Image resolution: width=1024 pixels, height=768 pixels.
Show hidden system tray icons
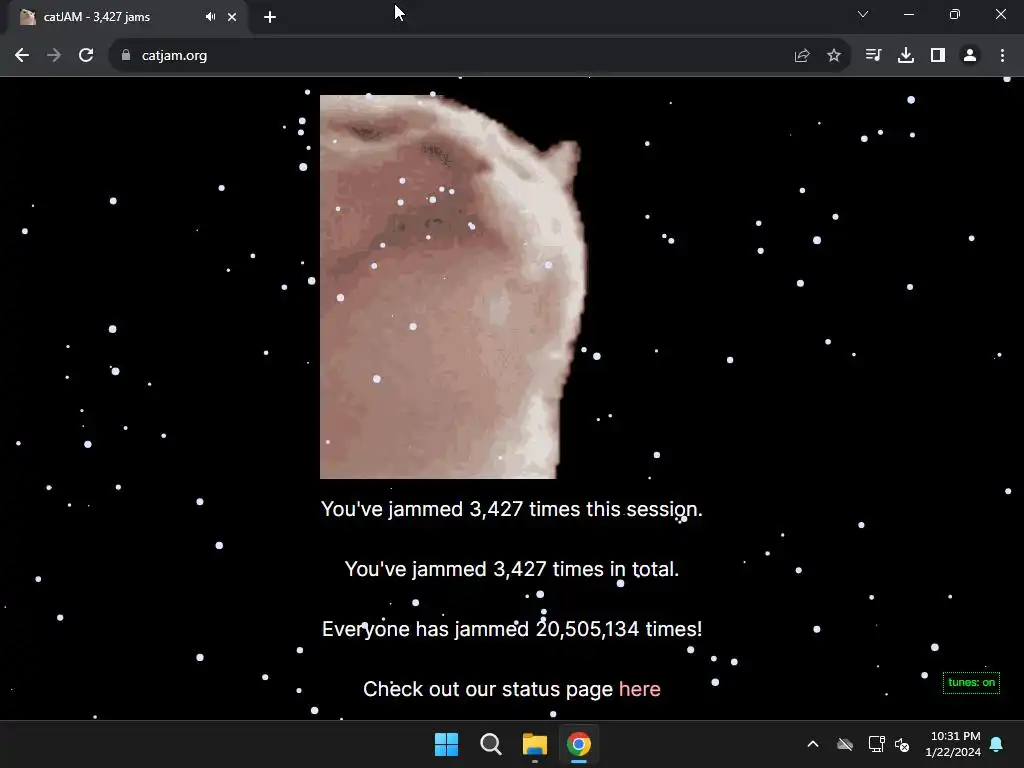pyautogui.click(x=813, y=744)
